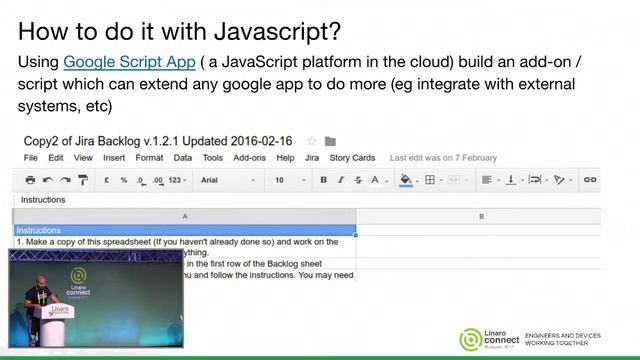Toggle strikethrough formatting
Image resolution: width=640 pixels, height=360 pixels.
(x=358, y=180)
